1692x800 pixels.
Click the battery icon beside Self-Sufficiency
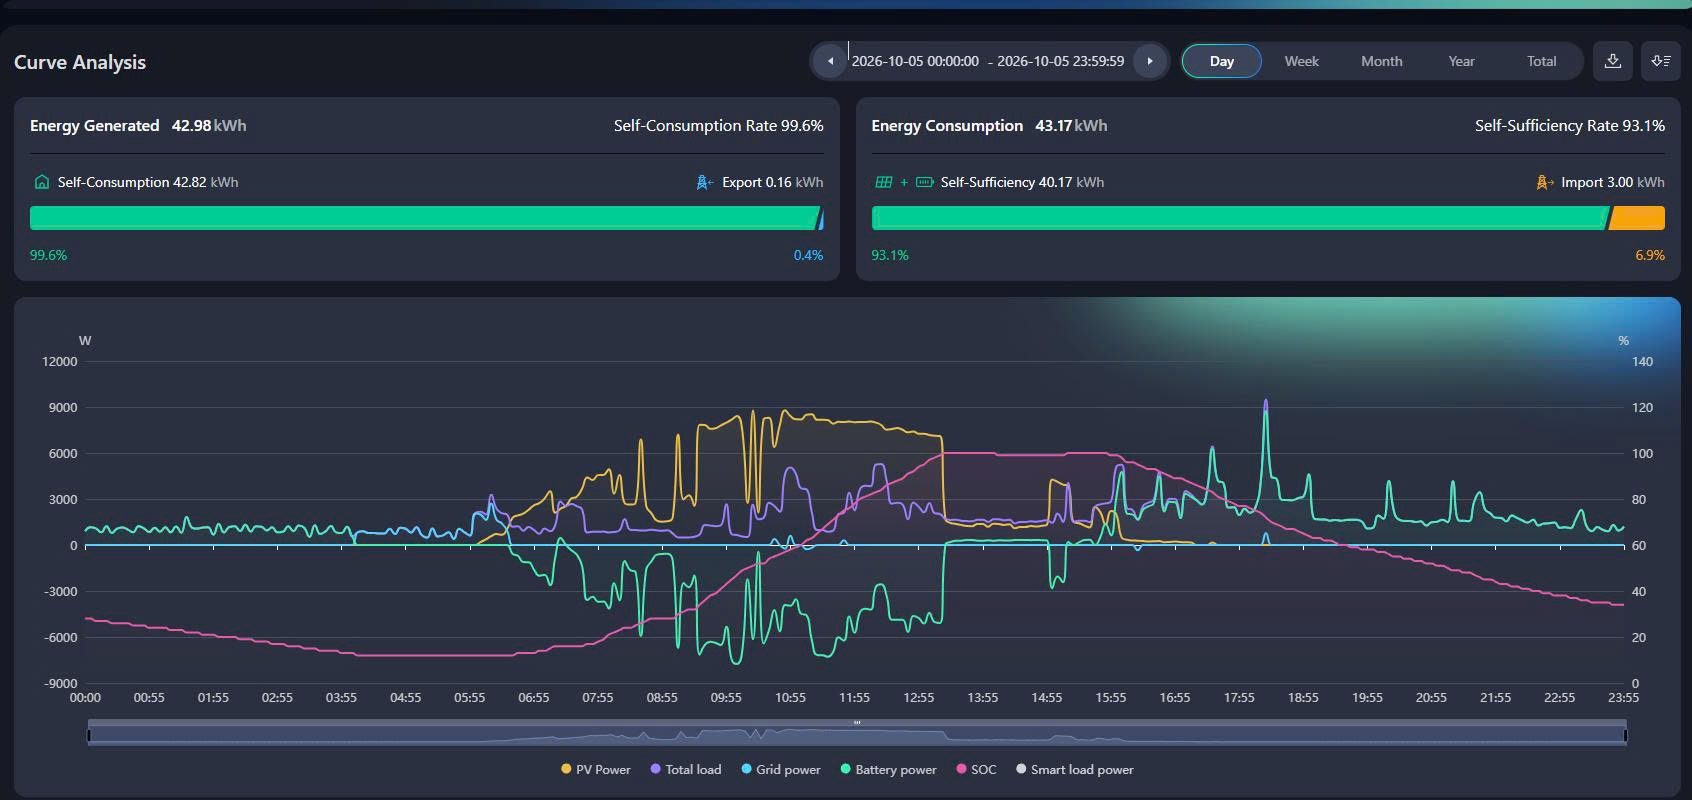pos(925,182)
